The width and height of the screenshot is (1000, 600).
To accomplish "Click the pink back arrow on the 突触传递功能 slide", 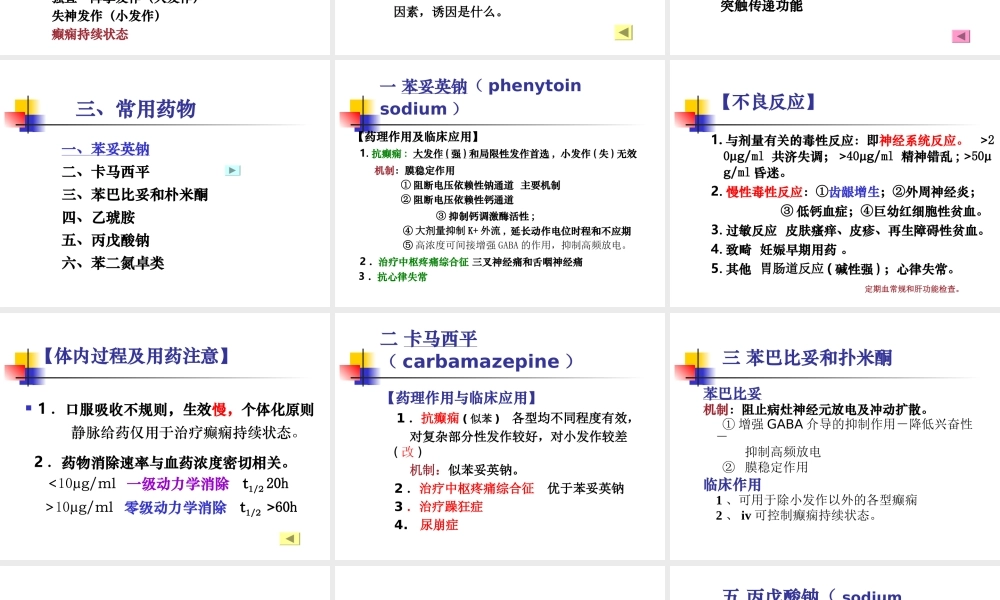I will [960, 36].
